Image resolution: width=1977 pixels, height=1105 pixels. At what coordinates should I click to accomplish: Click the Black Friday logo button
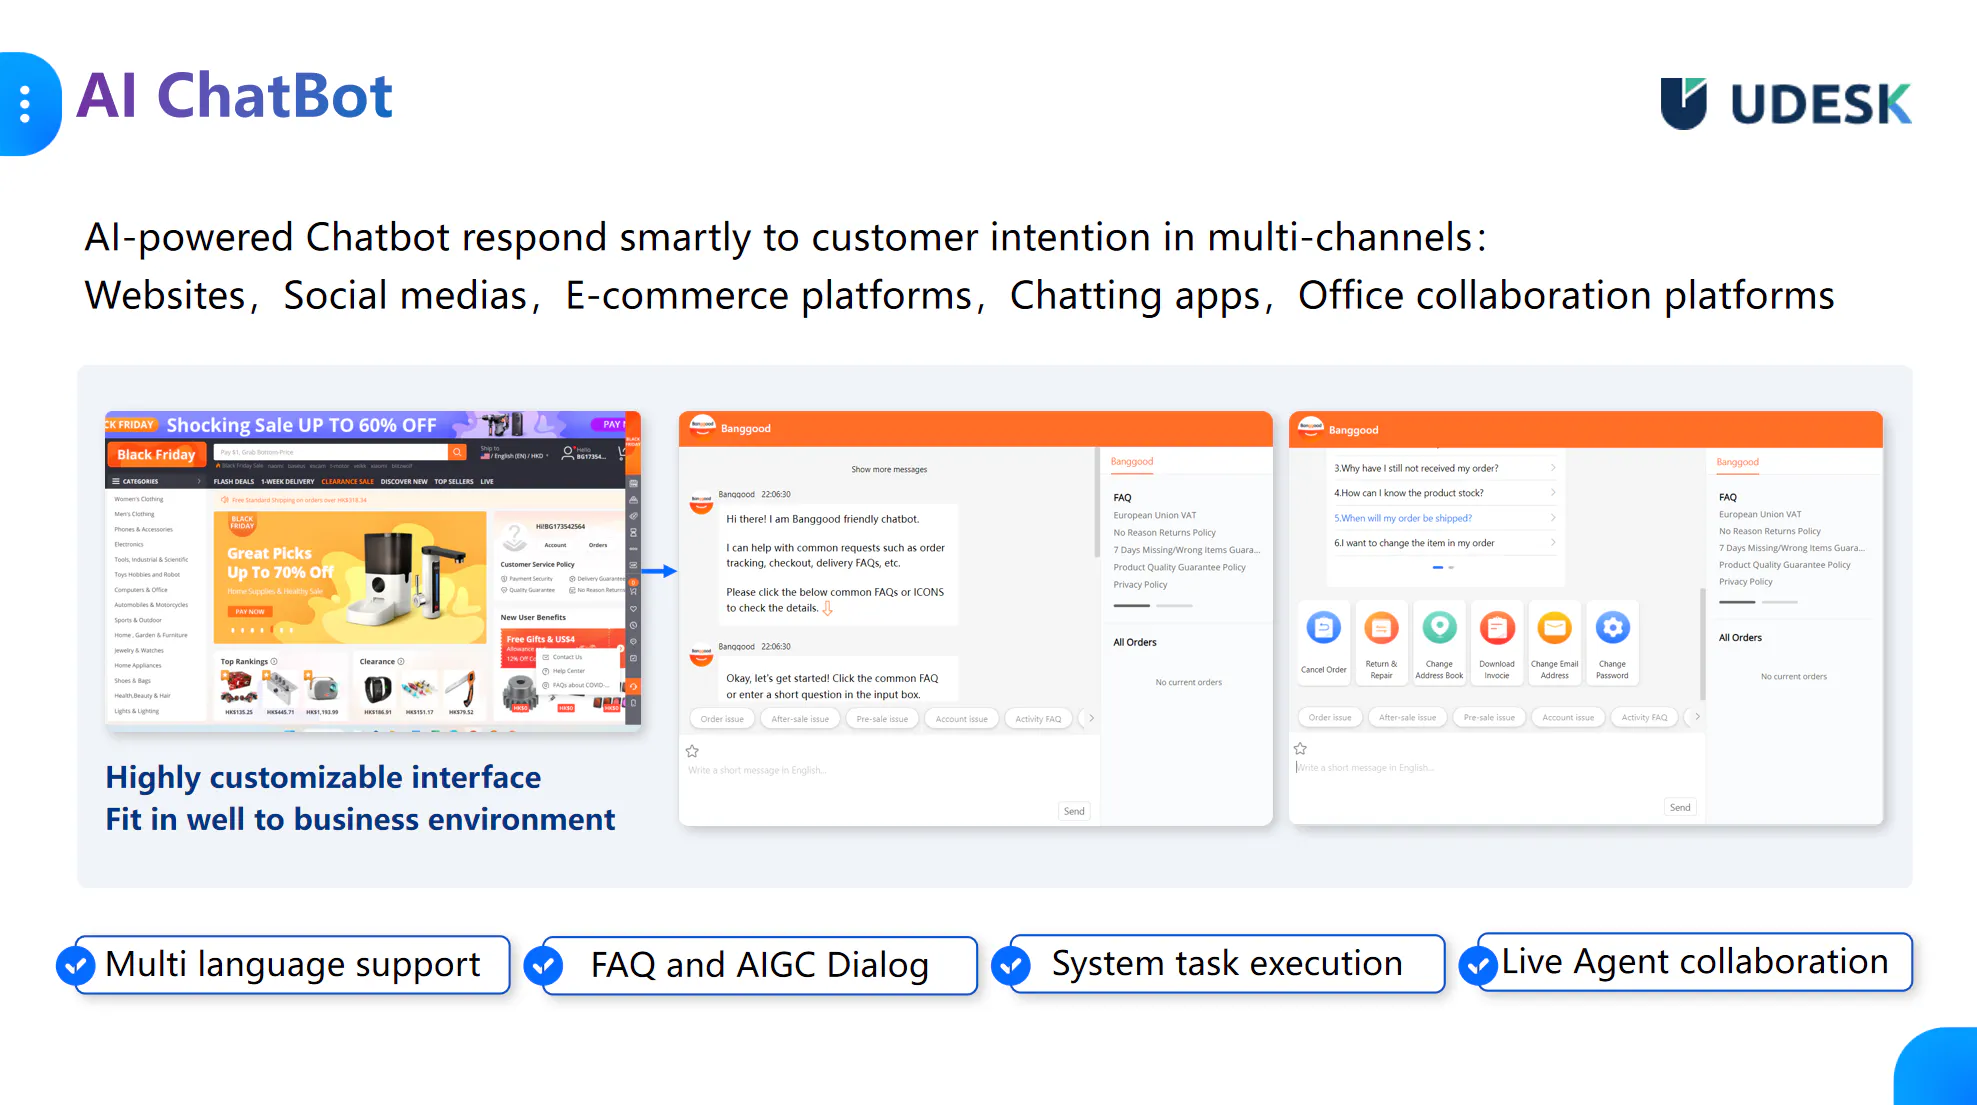(156, 454)
